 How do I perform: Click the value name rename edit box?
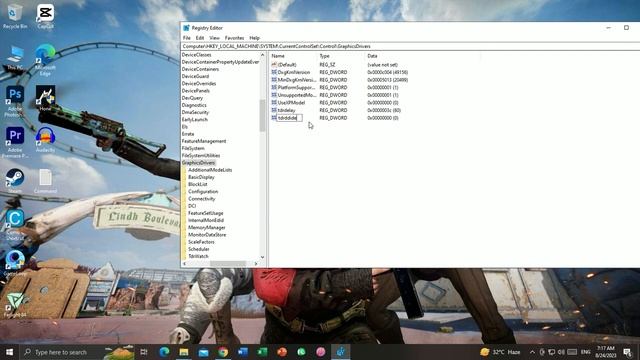(289, 118)
